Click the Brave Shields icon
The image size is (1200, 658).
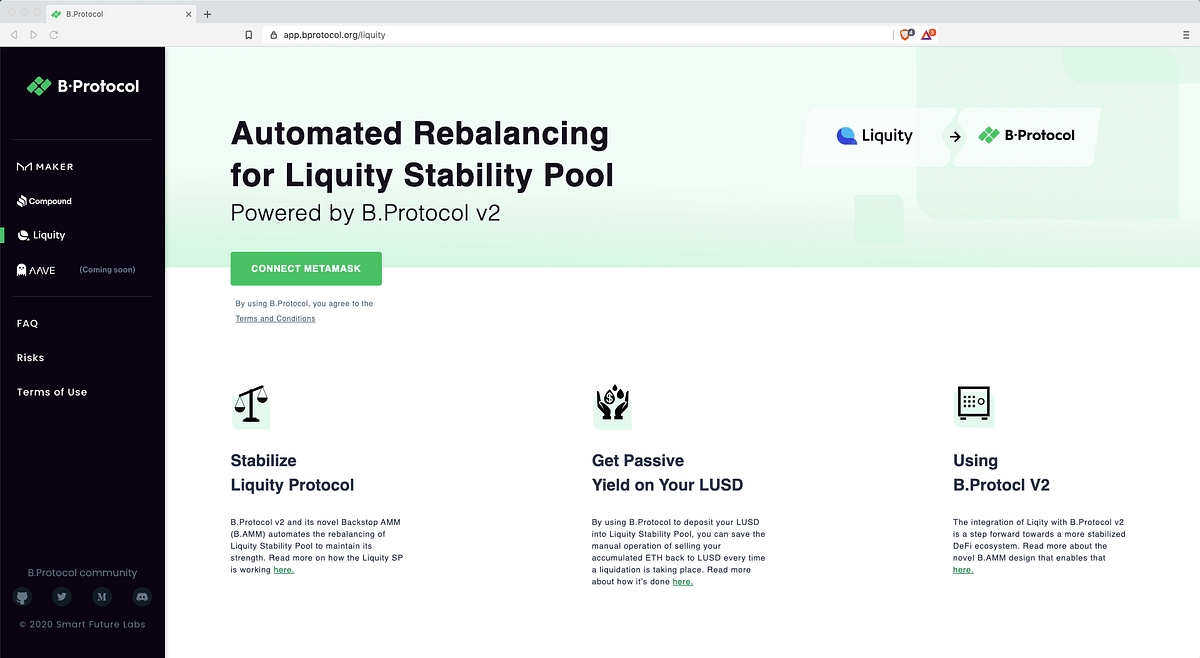906,34
